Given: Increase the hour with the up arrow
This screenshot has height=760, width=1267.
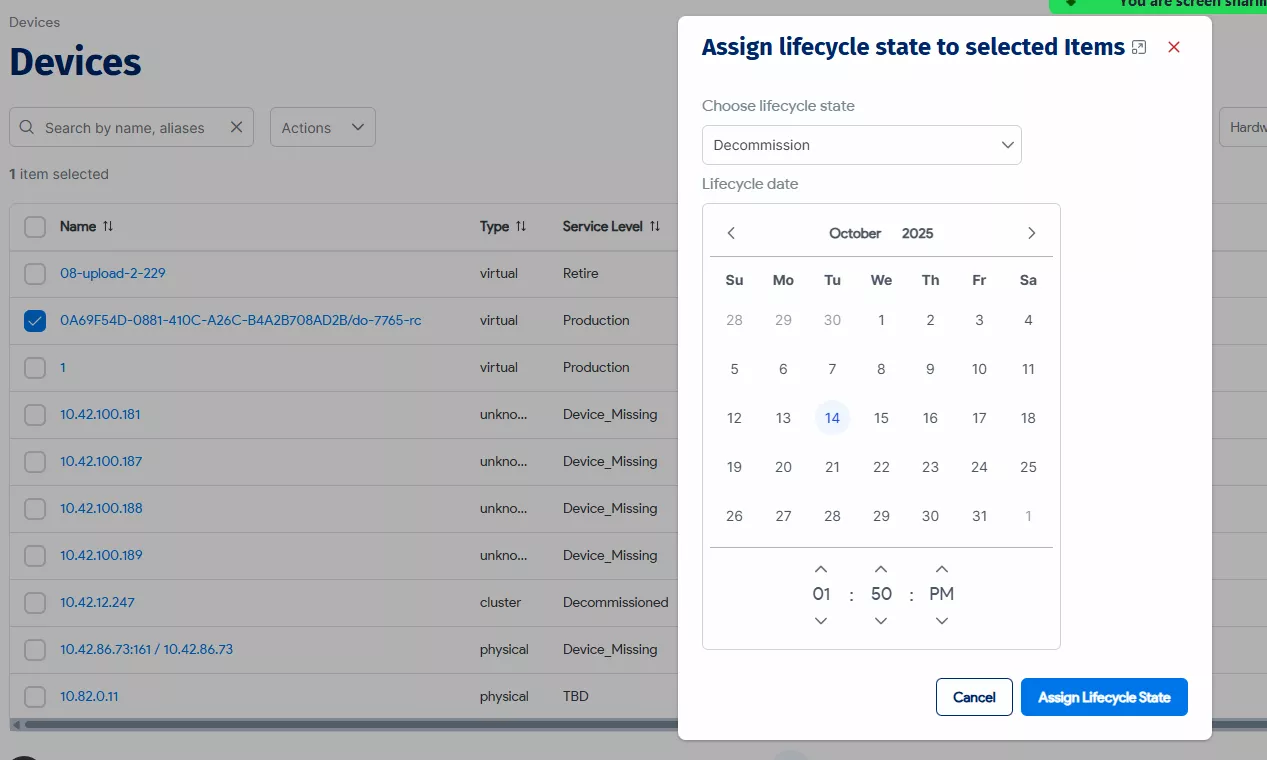Looking at the screenshot, I should pyautogui.click(x=821, y=569).
